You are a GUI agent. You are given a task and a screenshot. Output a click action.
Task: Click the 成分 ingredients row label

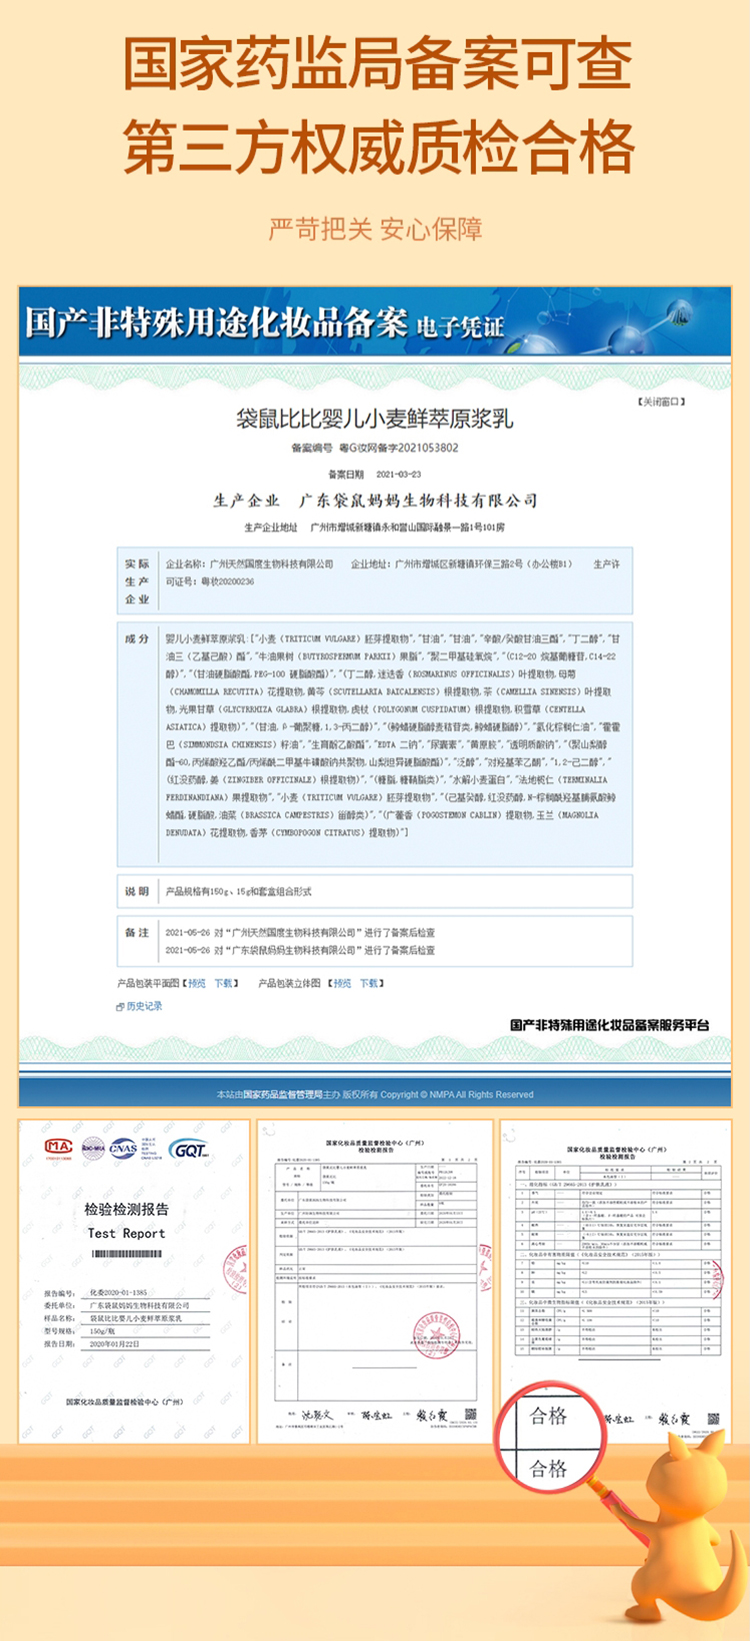[137, 639]
